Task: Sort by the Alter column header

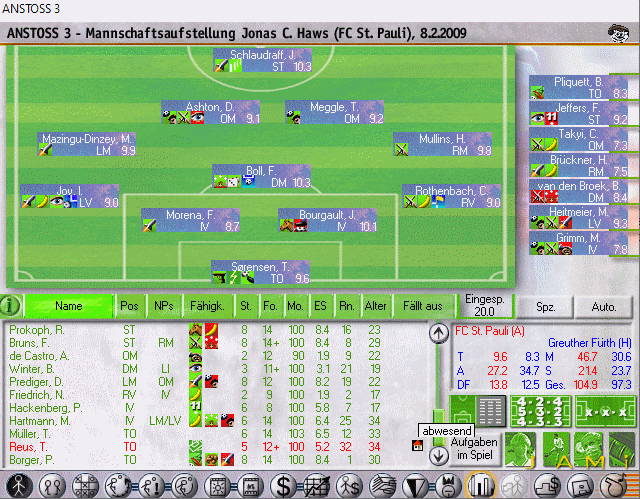Action: 376,306
